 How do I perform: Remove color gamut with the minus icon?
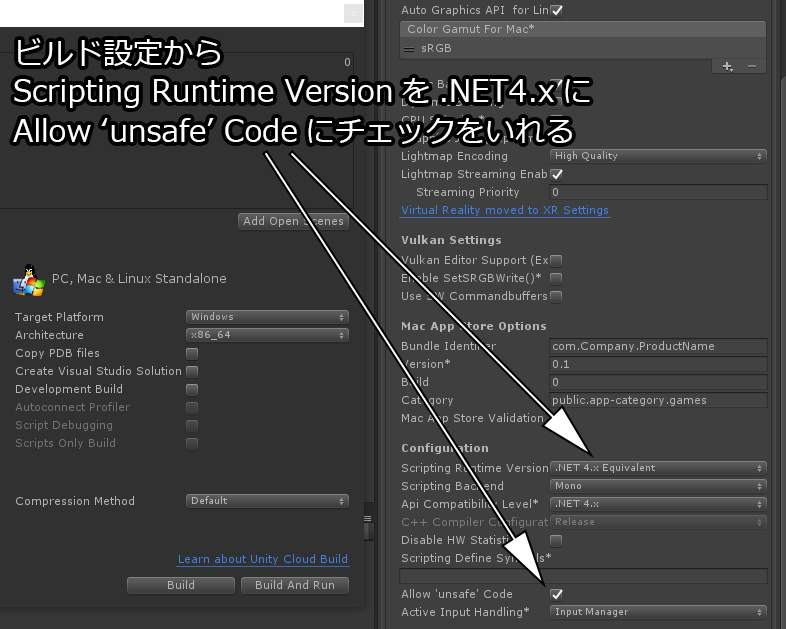pyautogui.click(x=751, y=66)
